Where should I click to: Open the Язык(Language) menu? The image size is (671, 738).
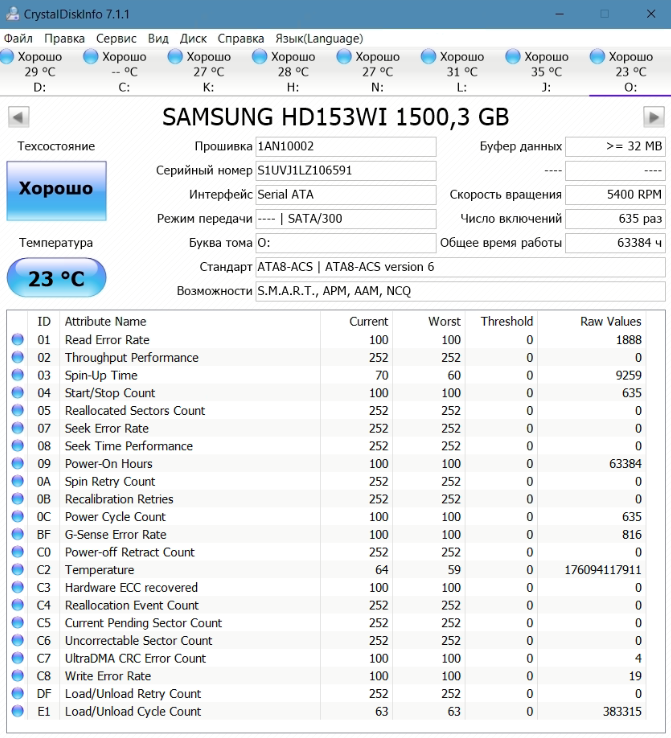coord(319,39)
